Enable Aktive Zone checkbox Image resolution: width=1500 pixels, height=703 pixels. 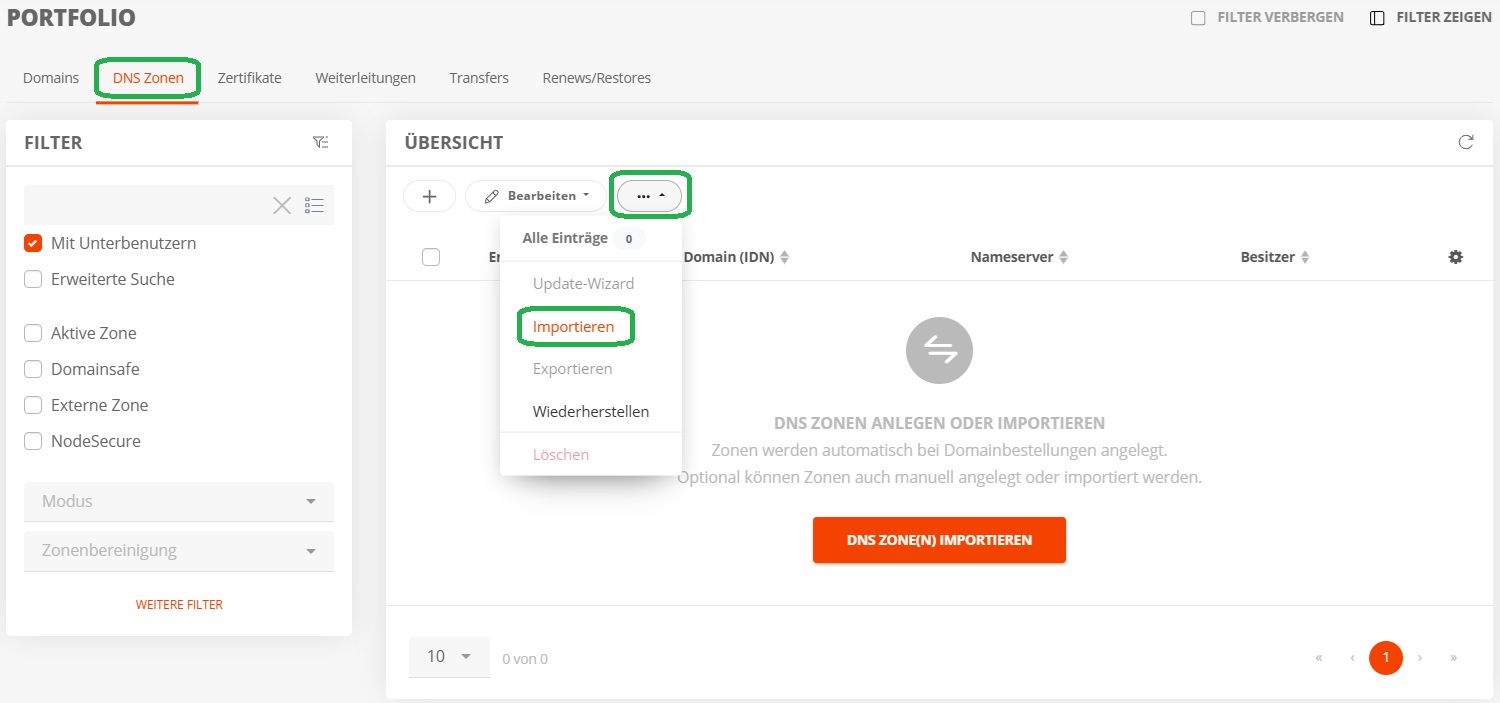point(33,333)
